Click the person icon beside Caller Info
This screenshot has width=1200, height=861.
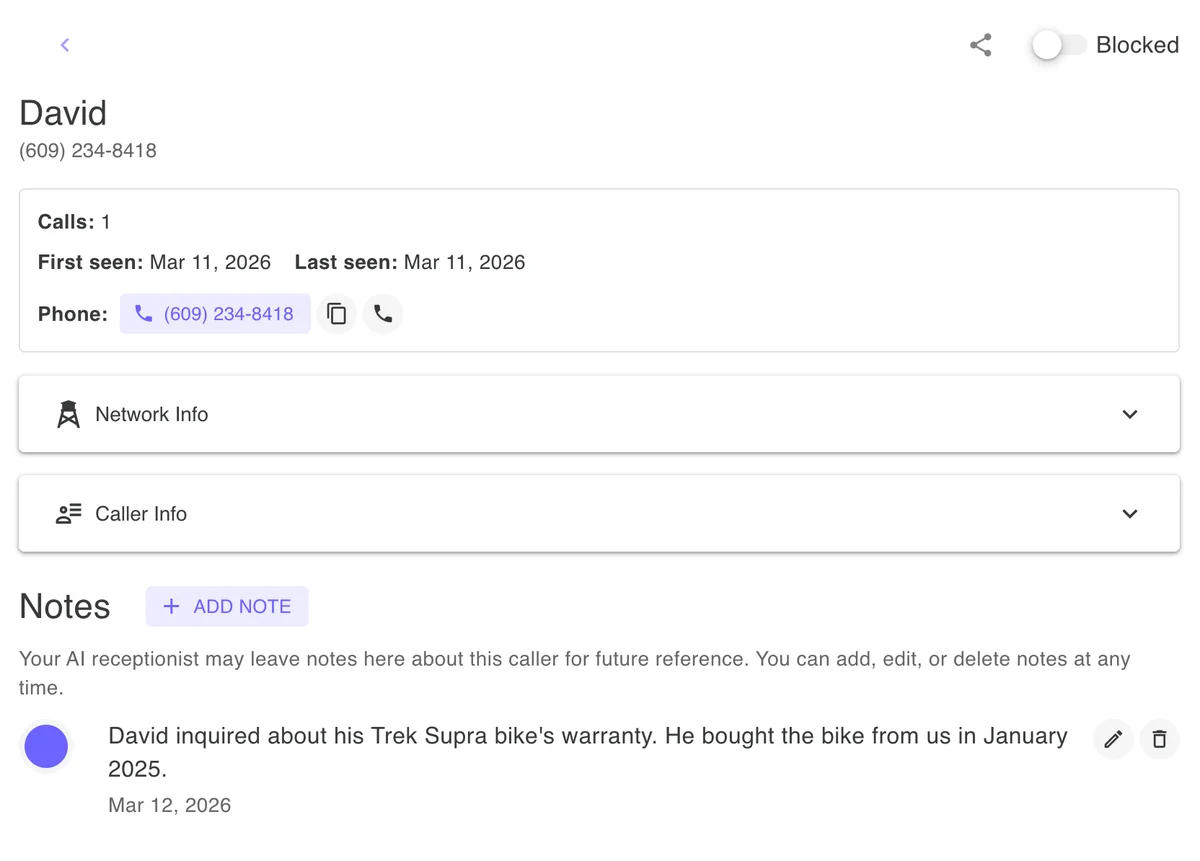point(67,513)
